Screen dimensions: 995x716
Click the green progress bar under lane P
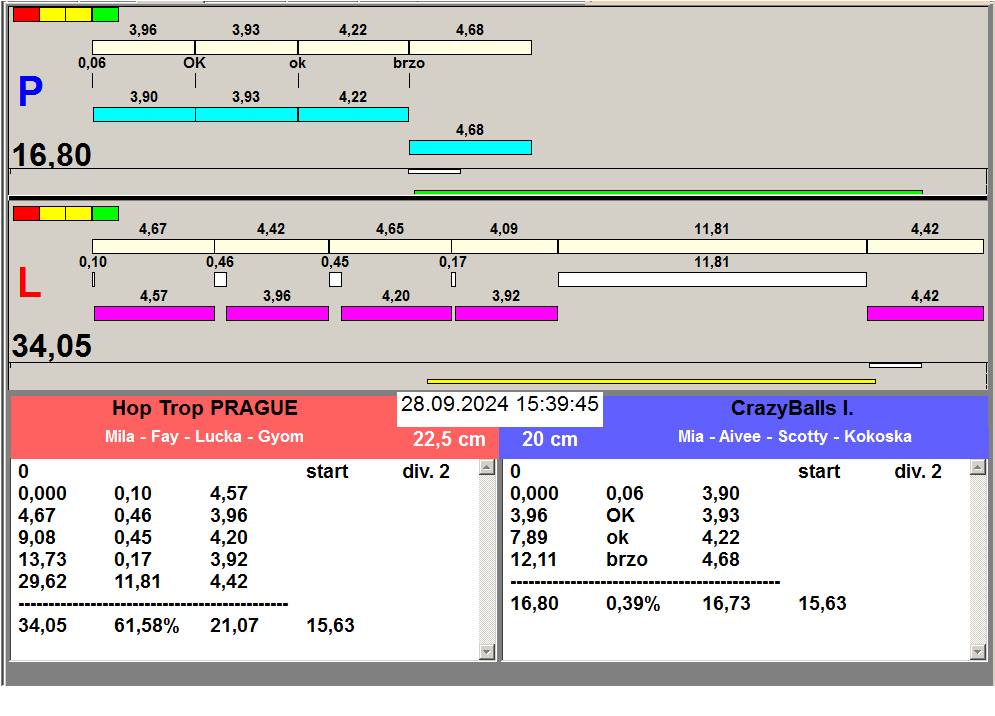[668, 192]
